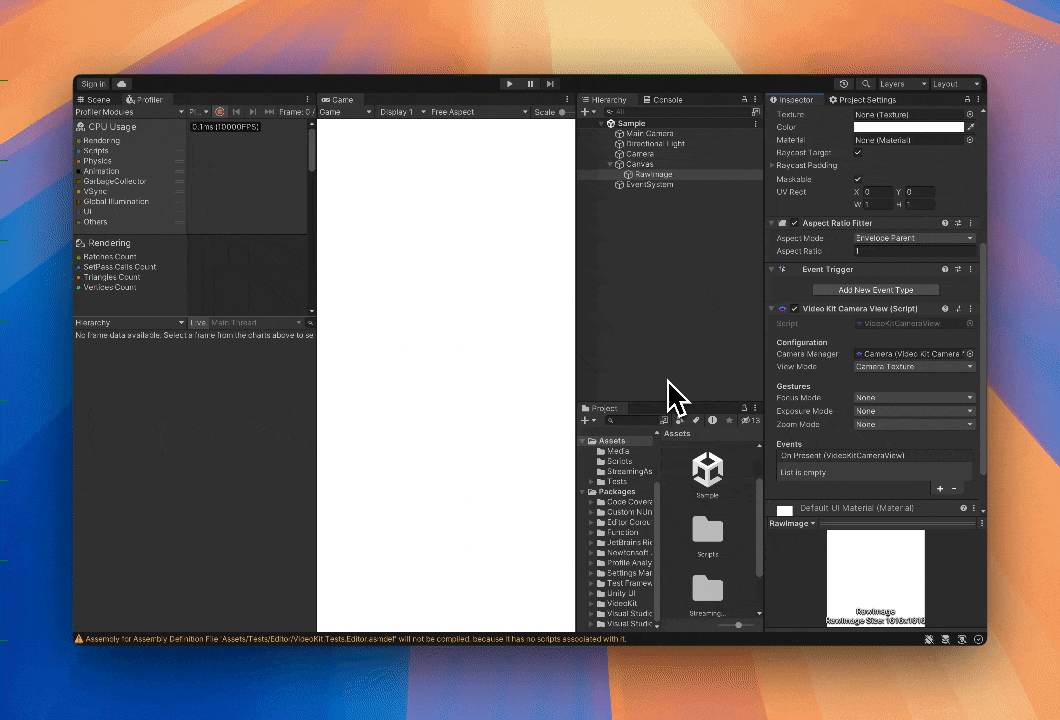Open the global search magnifier icon

click(x=866, y=84)
